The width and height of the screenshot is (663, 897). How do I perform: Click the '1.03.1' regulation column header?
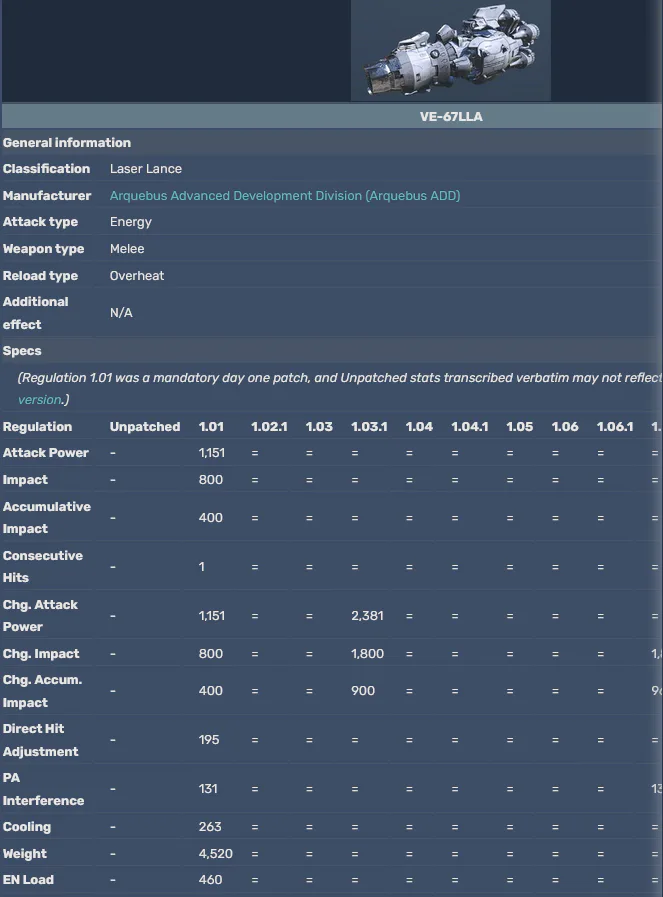pyautogui.click(x=369, y=427)
